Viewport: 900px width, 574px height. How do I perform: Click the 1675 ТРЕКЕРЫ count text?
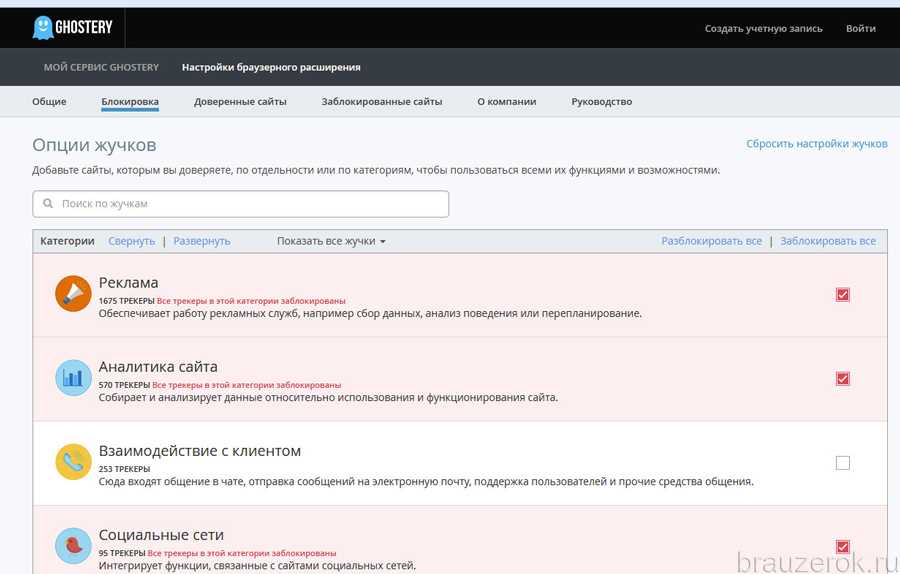click(126, 301)
